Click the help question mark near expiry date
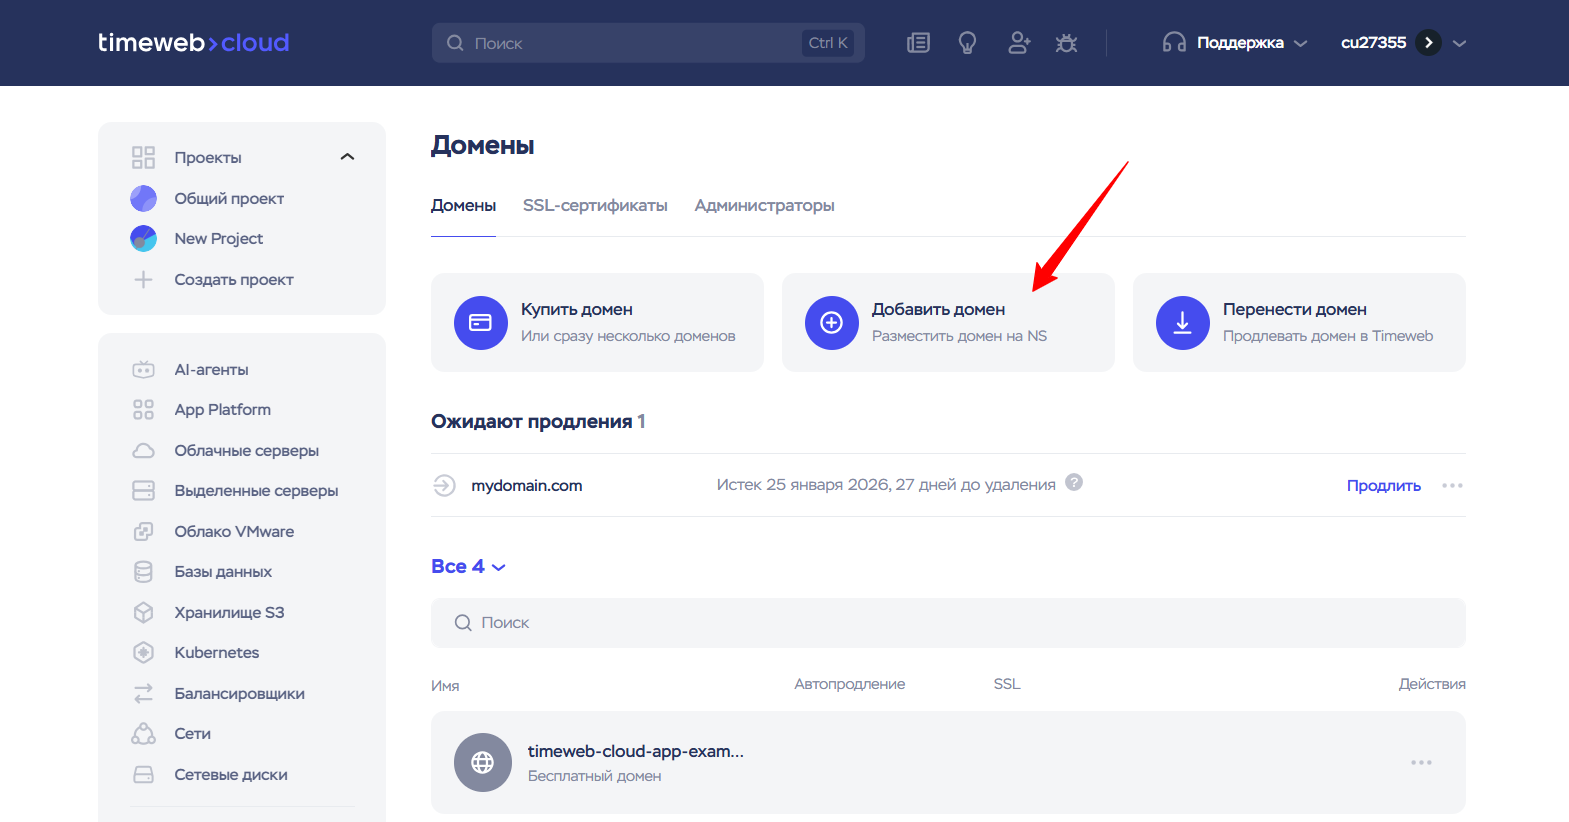The width and height of the screenshot is (1569, 822). pyautogui.click(x=1074, y=482)
